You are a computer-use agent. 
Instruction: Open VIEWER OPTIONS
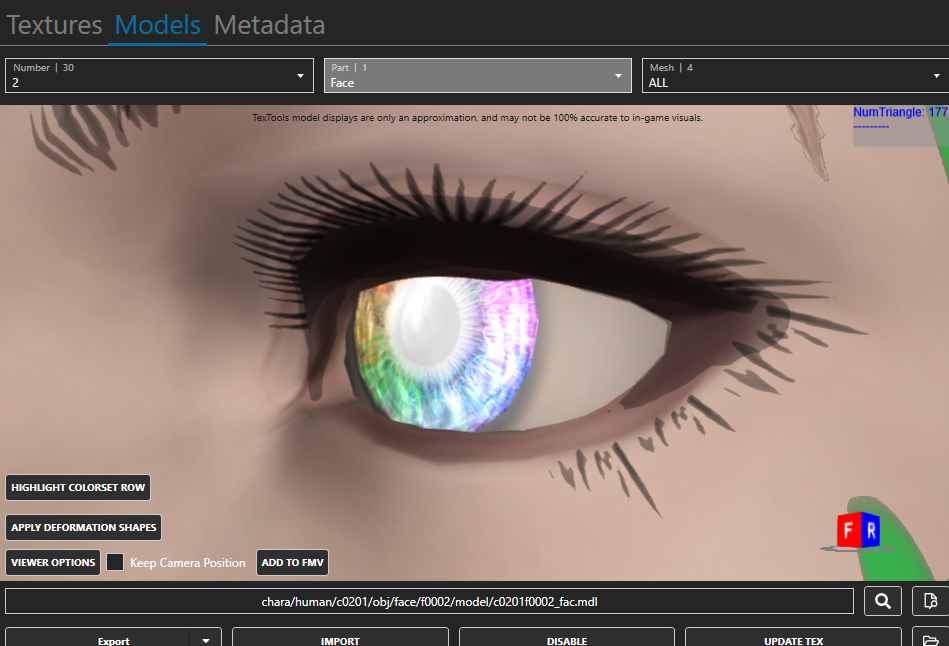[x=52, y=562]
